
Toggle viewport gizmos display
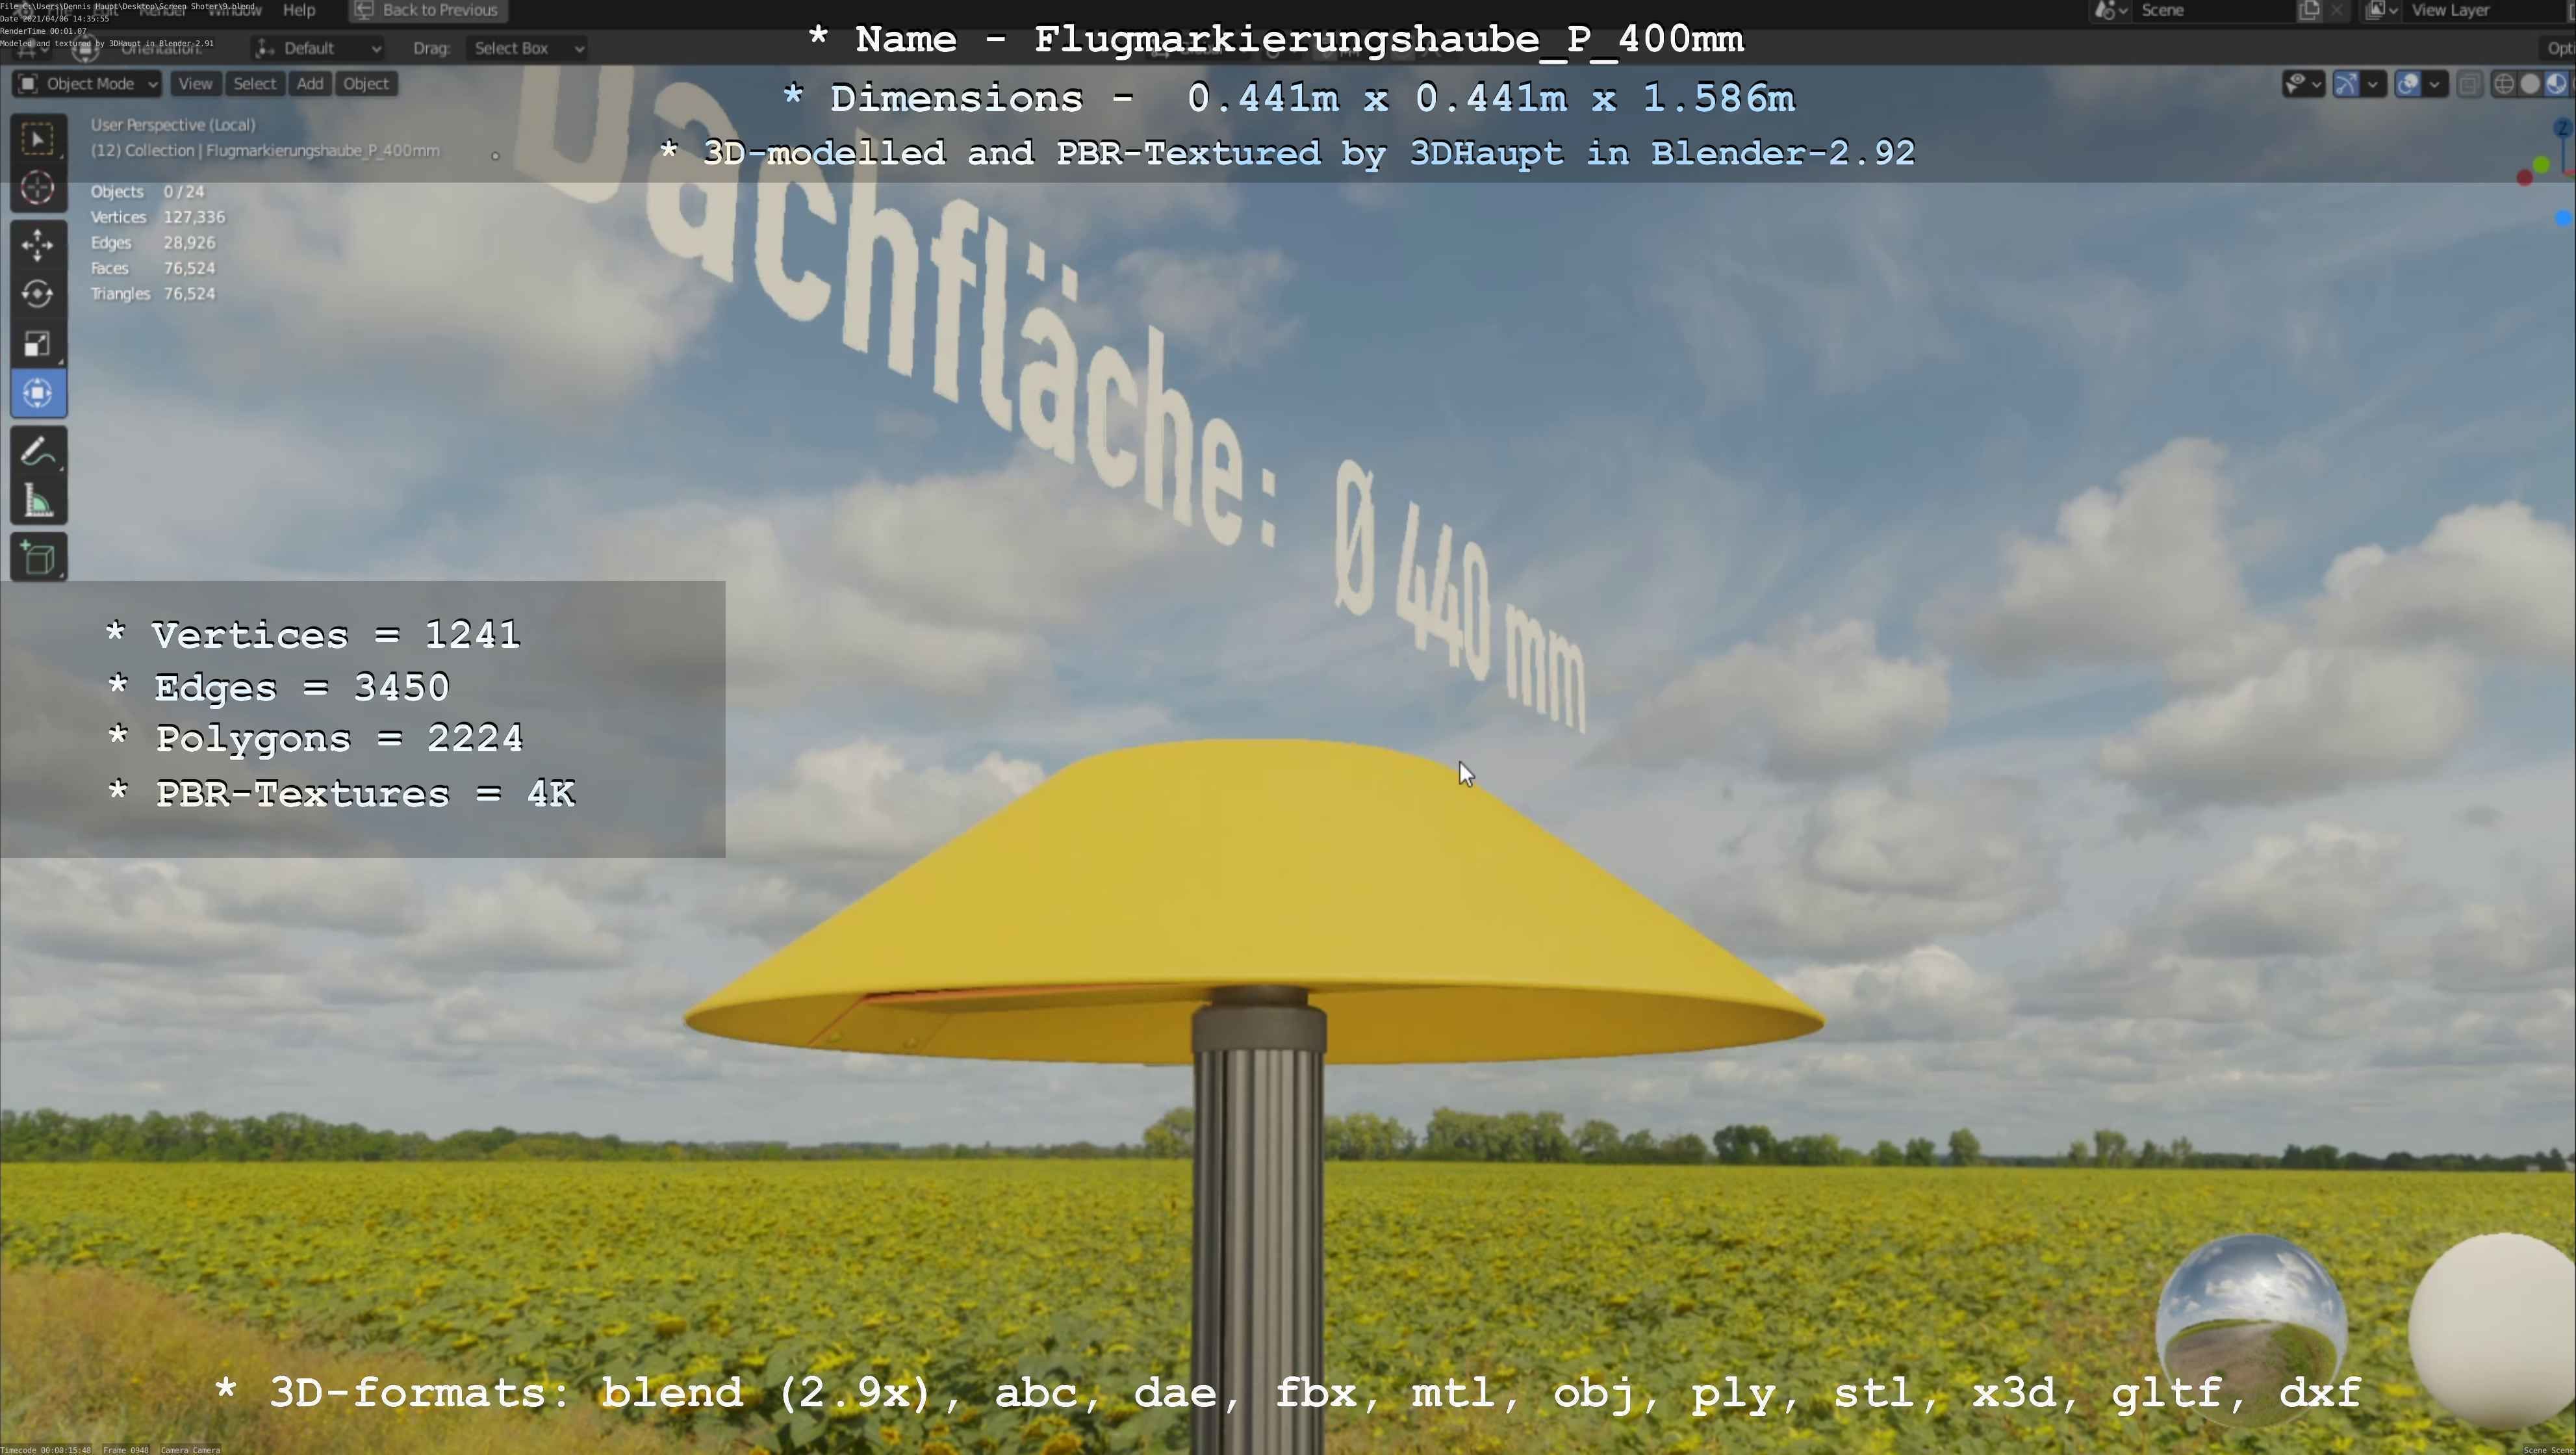(x=2346, y=84)
